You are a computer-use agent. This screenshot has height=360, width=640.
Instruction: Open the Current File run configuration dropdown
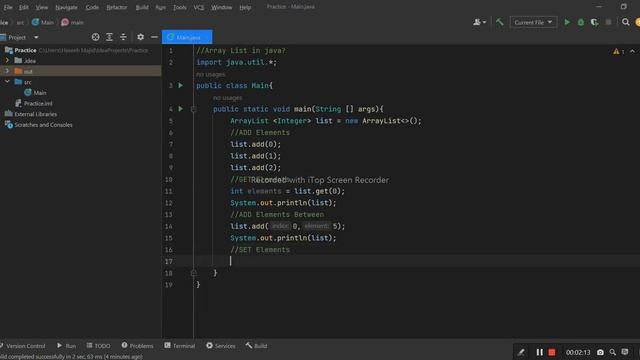tap(533, 22)
